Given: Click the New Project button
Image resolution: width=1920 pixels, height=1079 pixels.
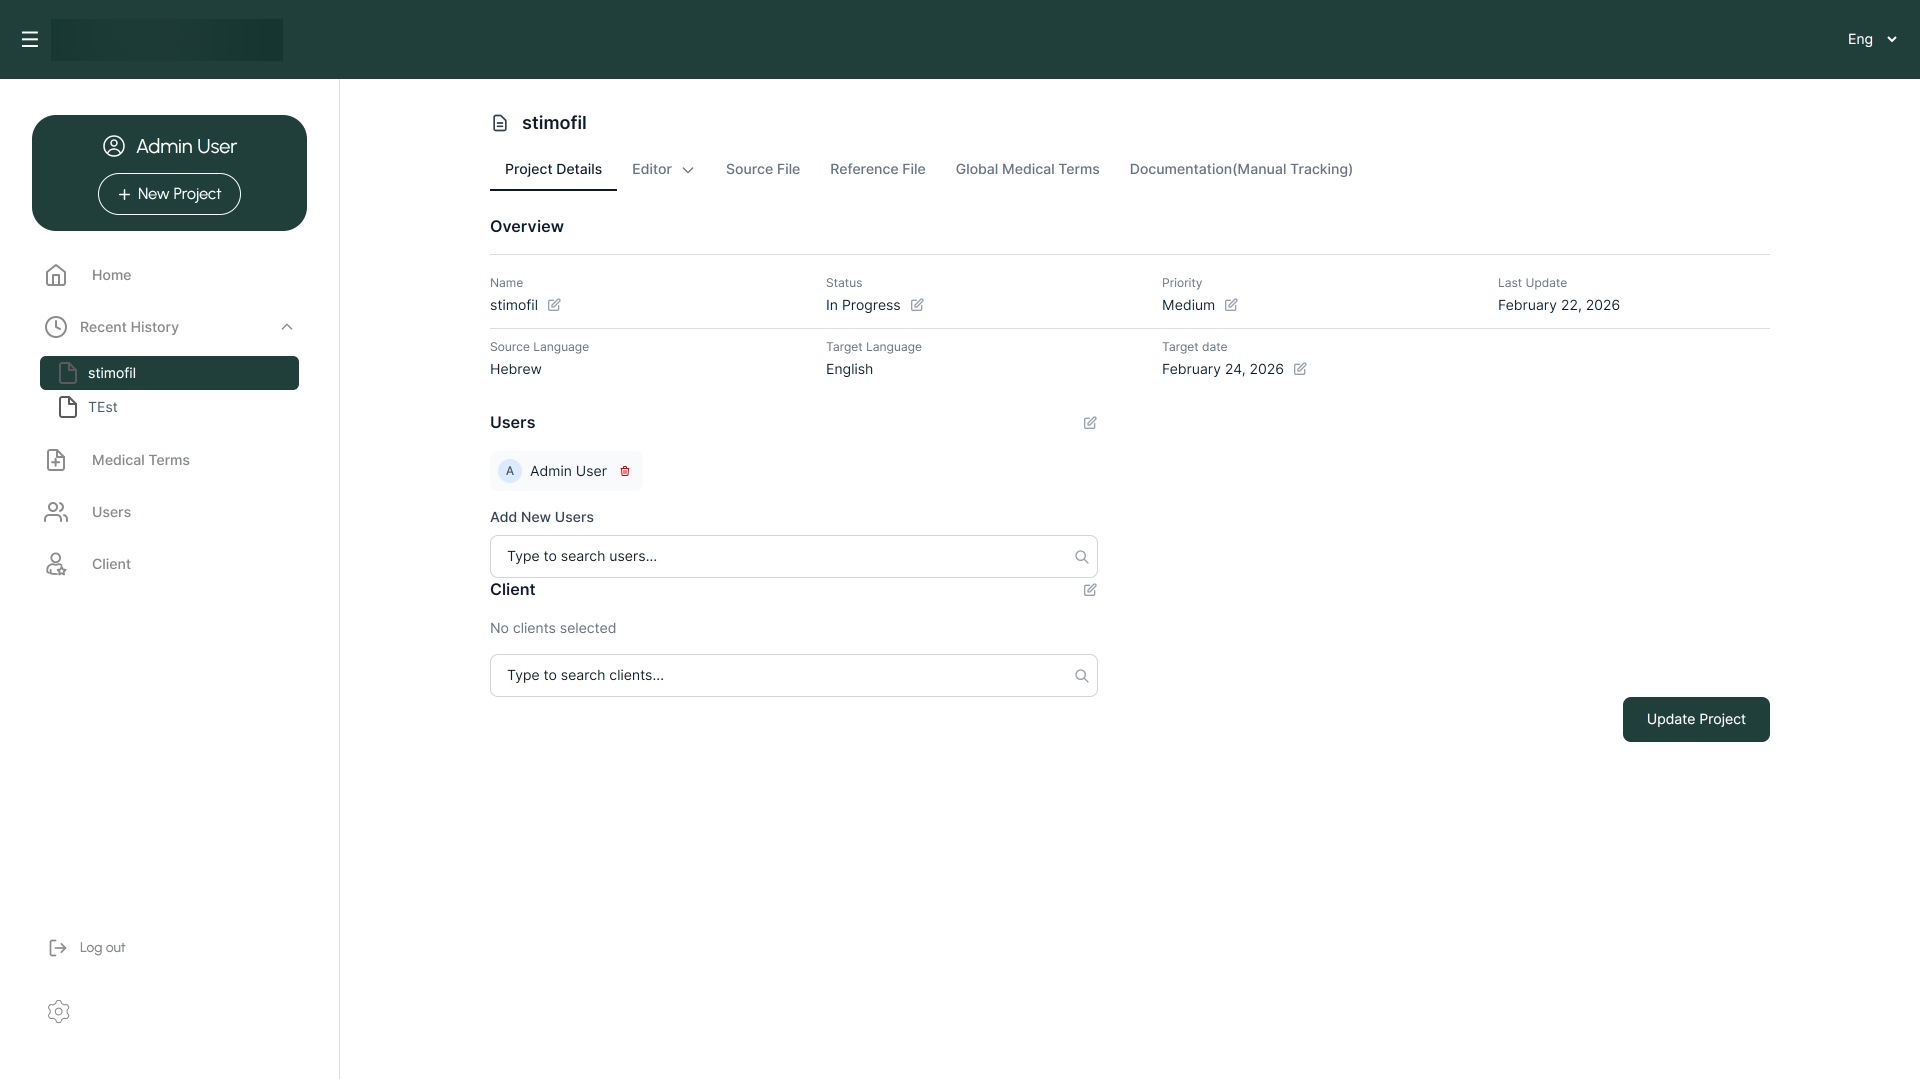Looking at the screenshot, I should pyautogui.click(x=169, y=194).
